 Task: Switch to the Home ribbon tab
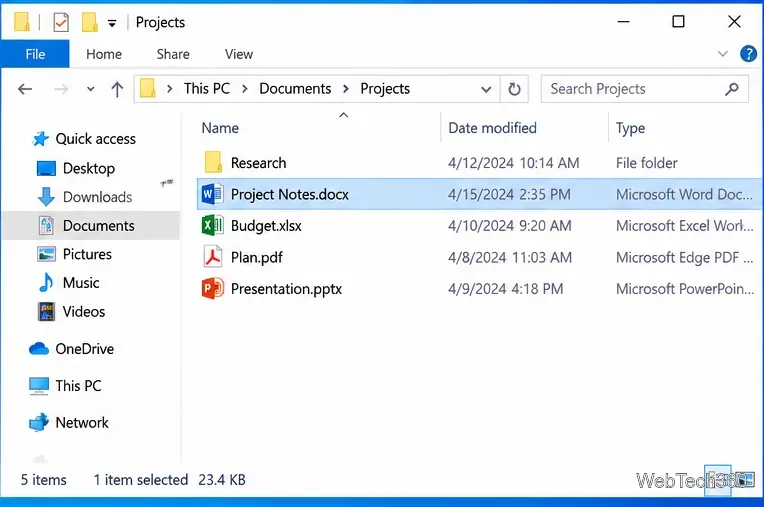(x=104, y=54)
